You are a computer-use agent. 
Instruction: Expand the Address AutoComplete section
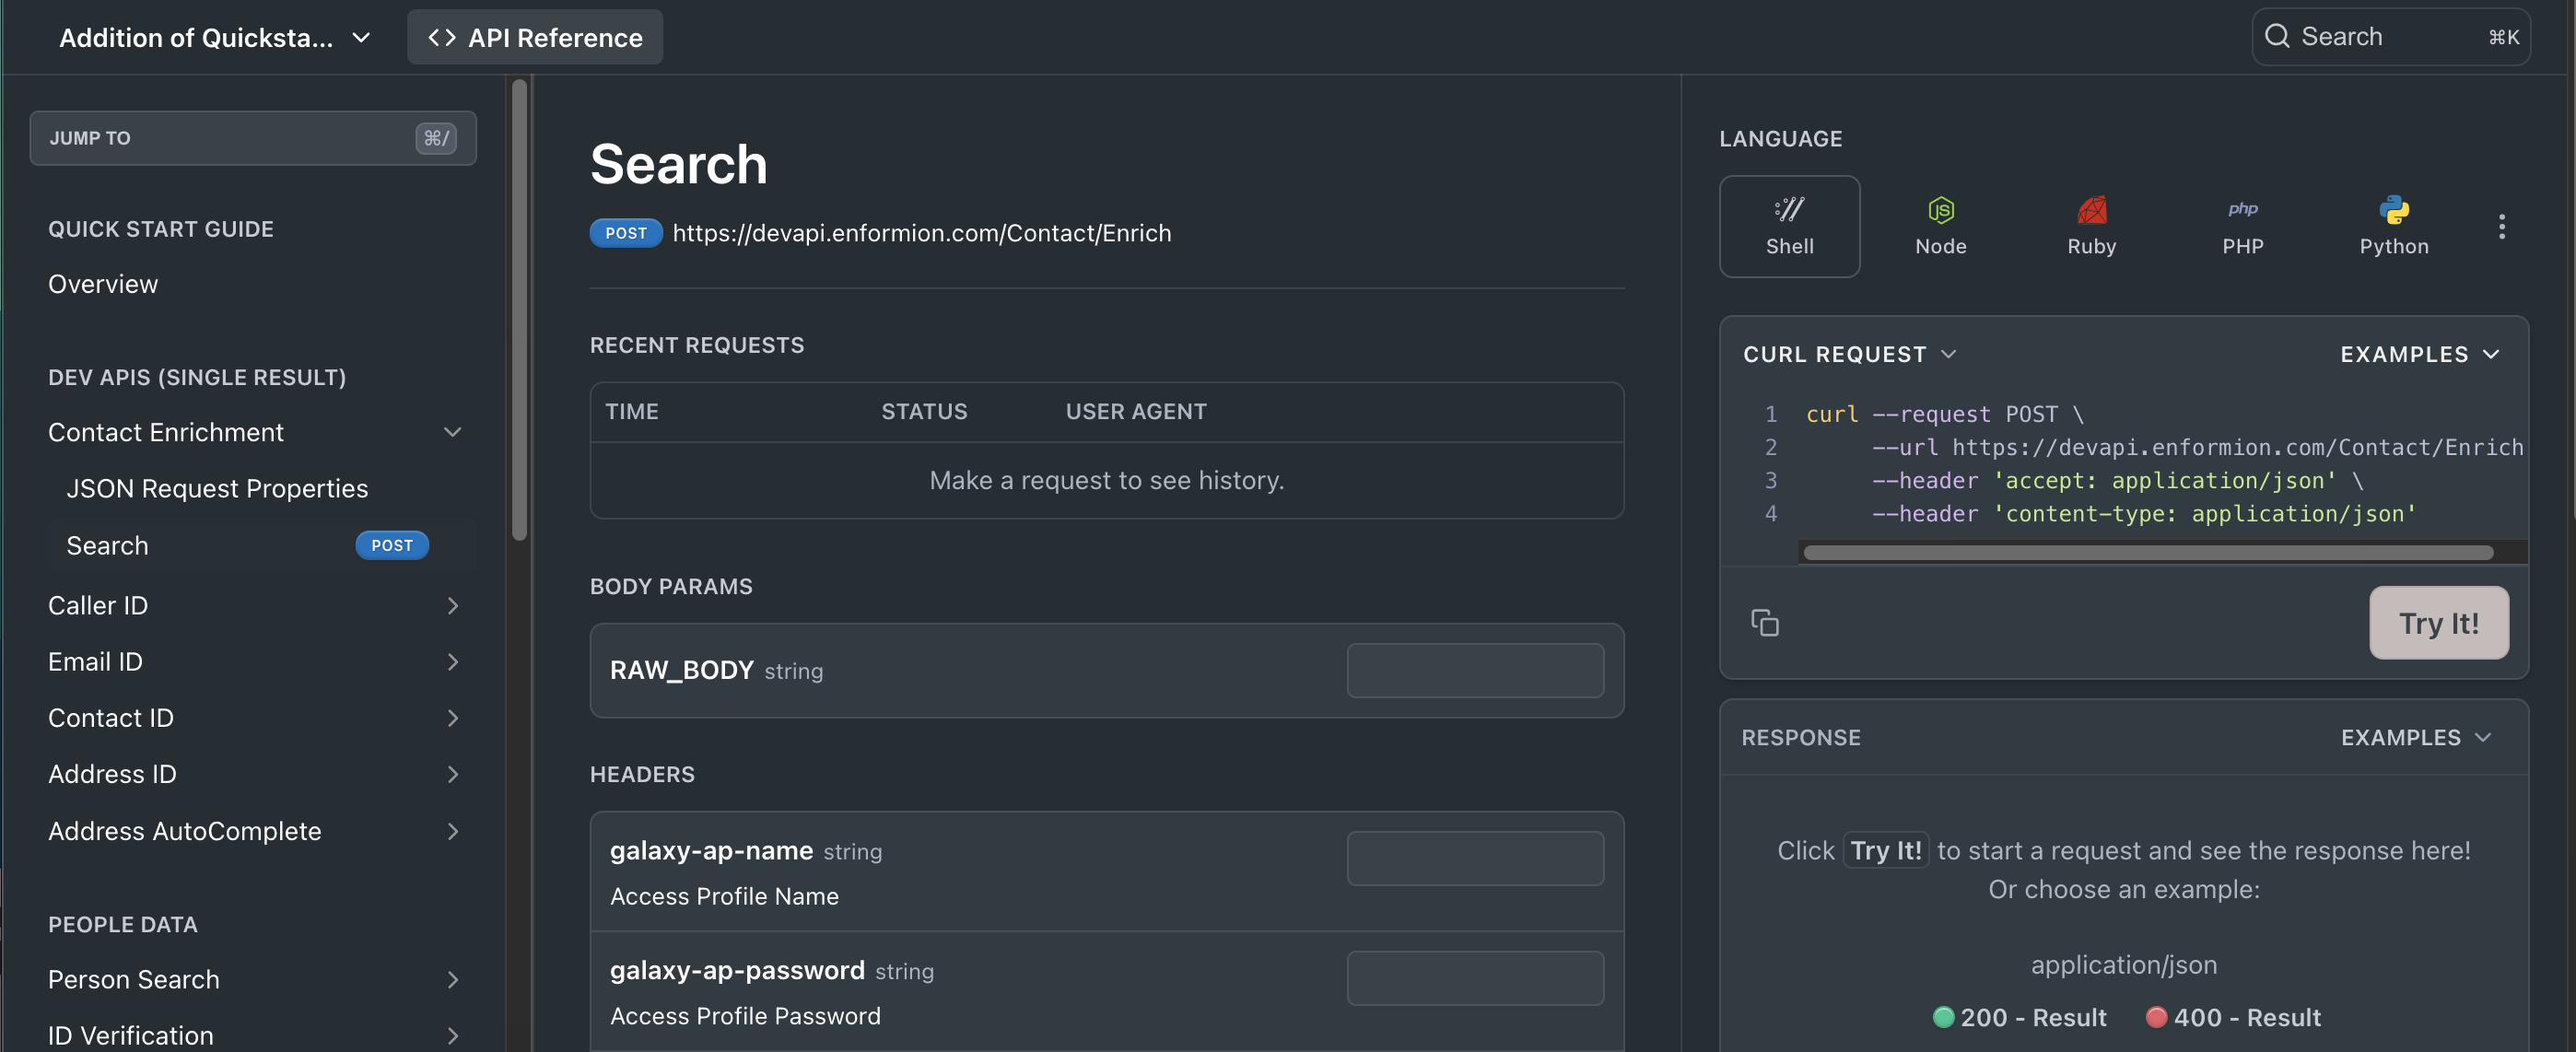[x=452, y=831]
